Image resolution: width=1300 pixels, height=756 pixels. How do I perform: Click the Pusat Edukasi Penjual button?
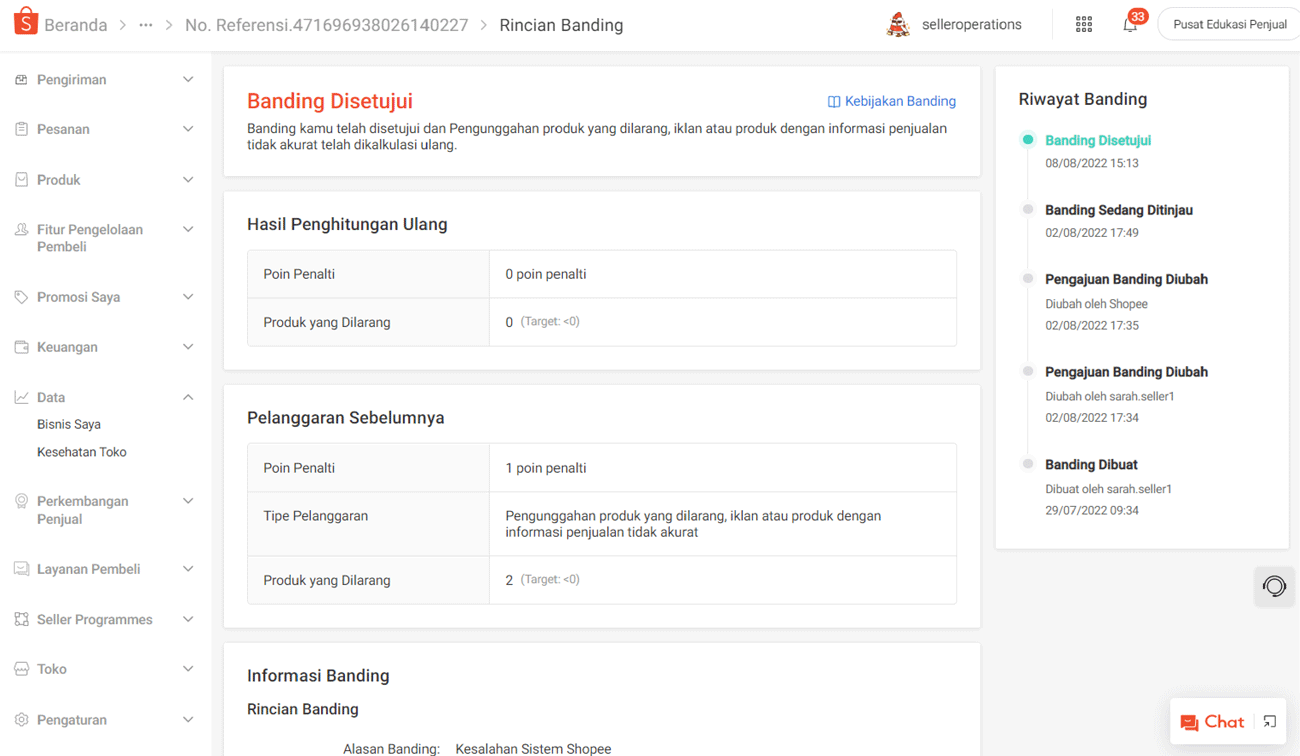pos(1228,23)
